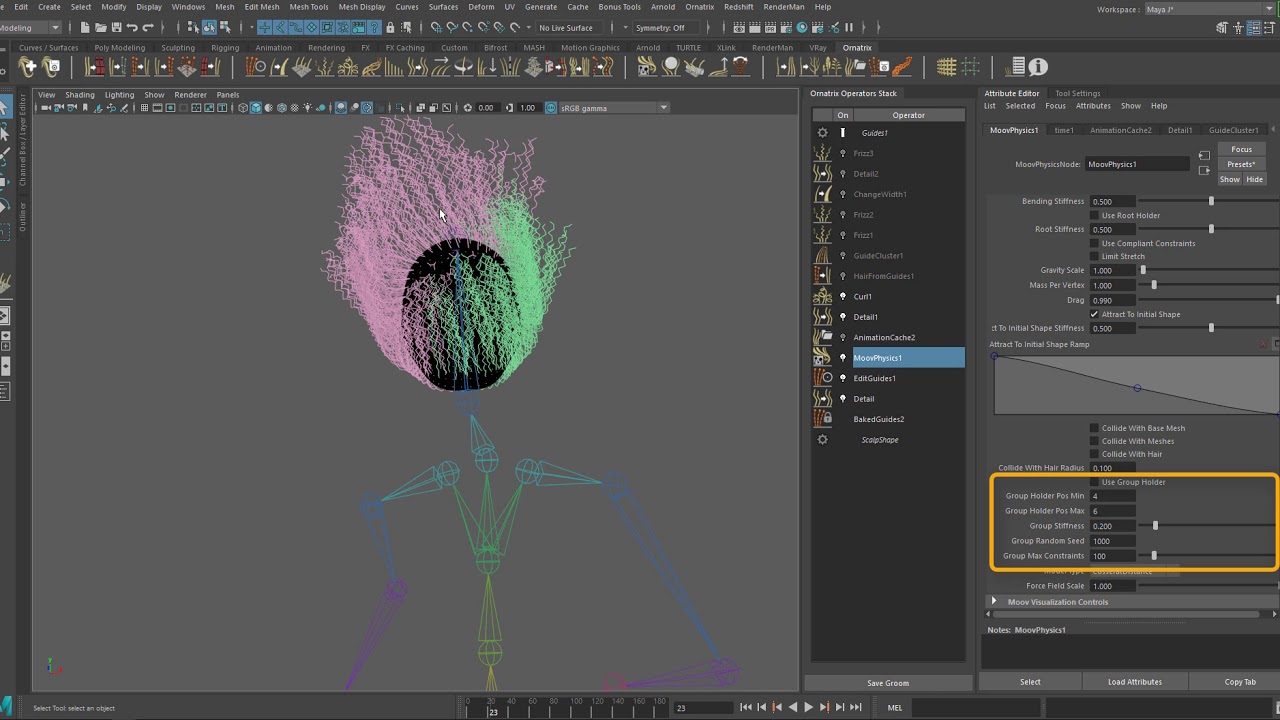Go to start of playback range
Viewport: 1280px width, 720px height.
pyautogui.click(x=746, y=708)
